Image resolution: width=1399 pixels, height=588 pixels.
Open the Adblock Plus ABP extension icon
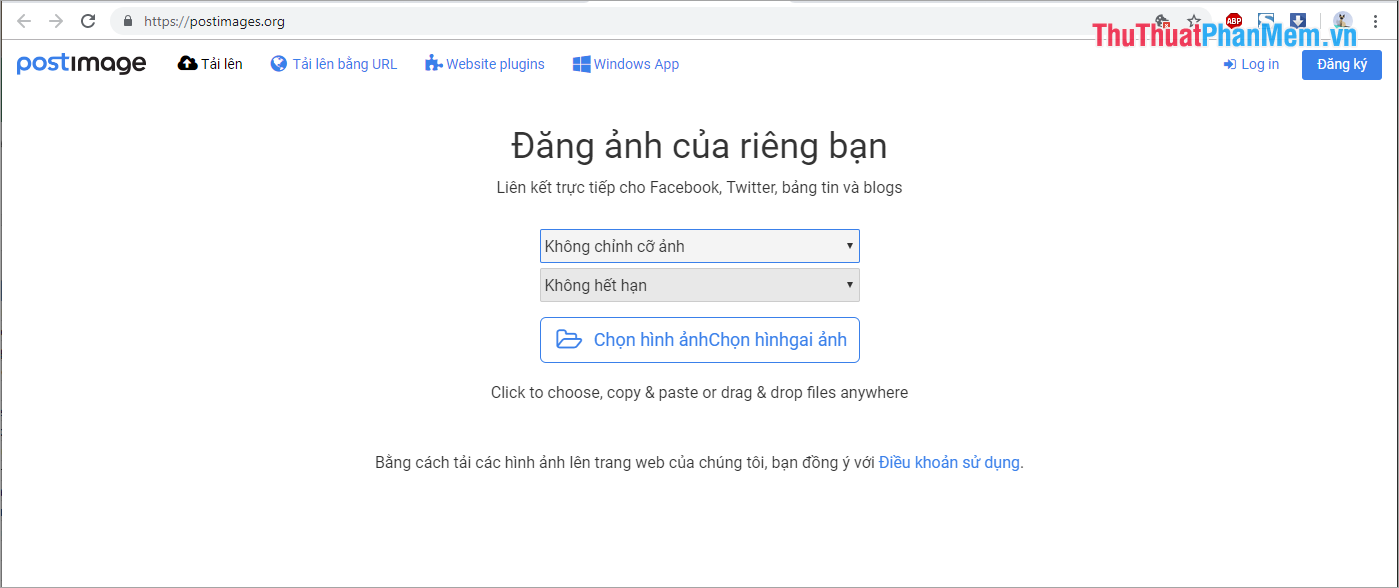[1233, 20]
